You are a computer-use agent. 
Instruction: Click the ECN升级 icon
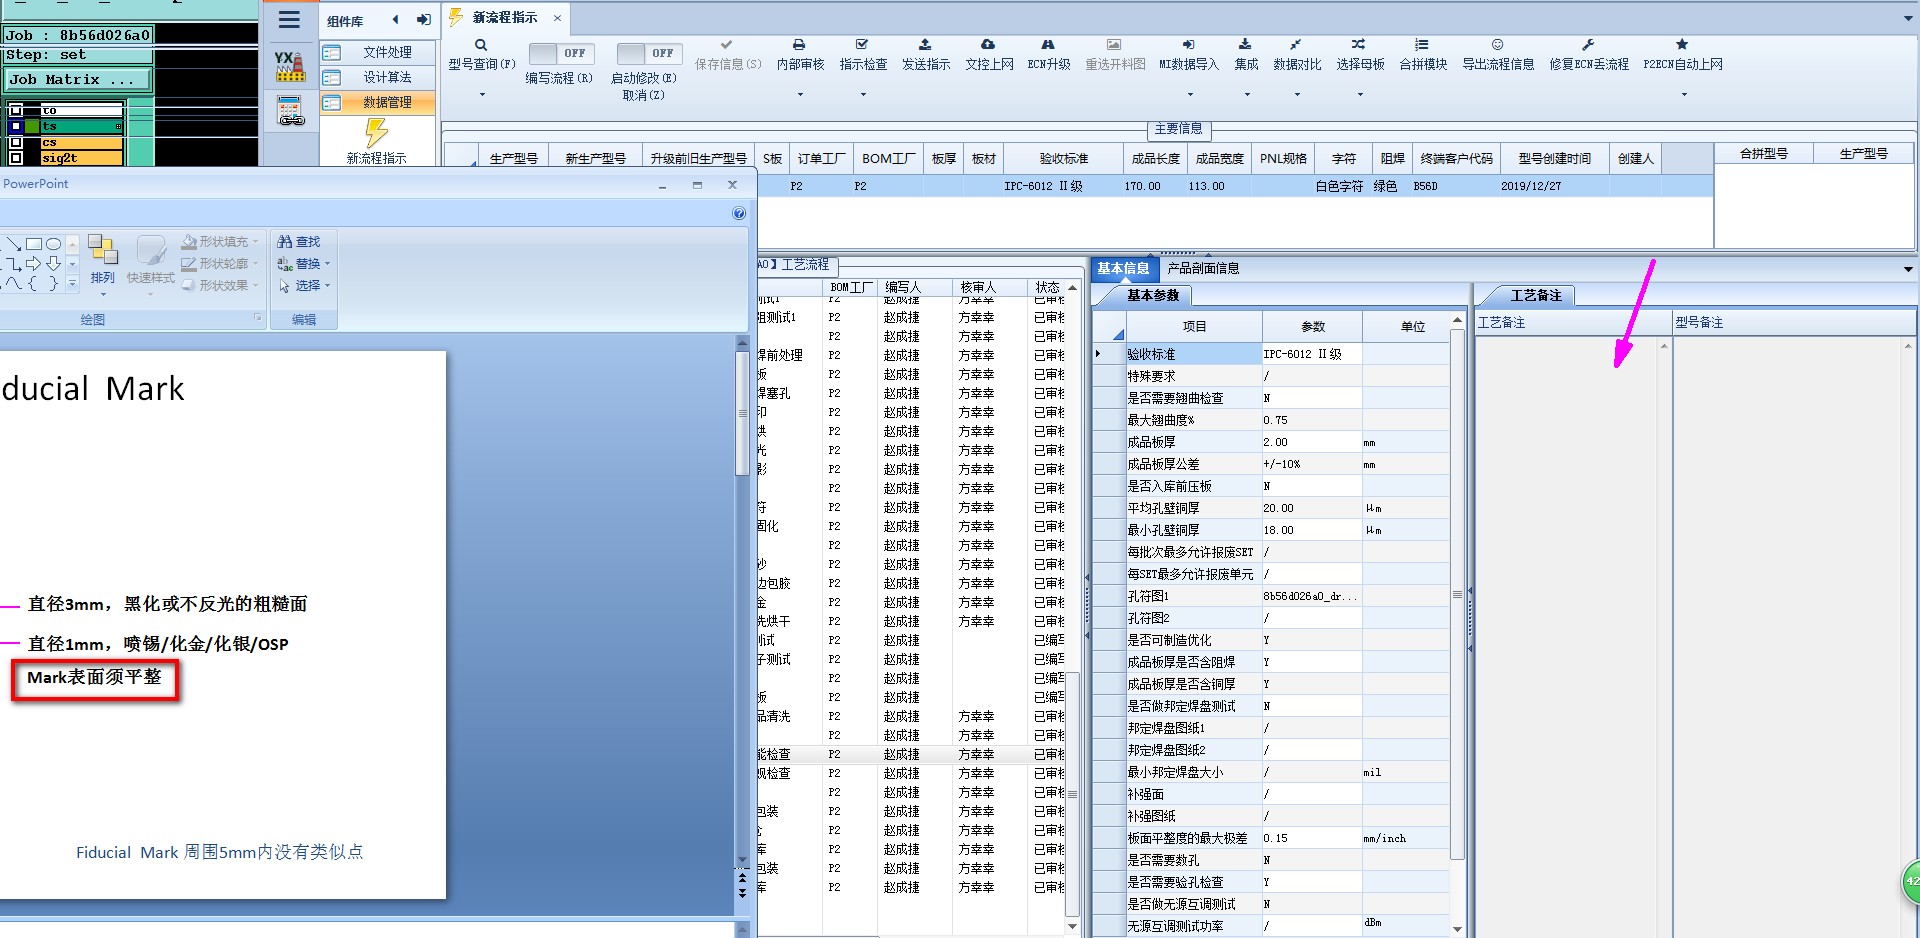pos(1048,45)
